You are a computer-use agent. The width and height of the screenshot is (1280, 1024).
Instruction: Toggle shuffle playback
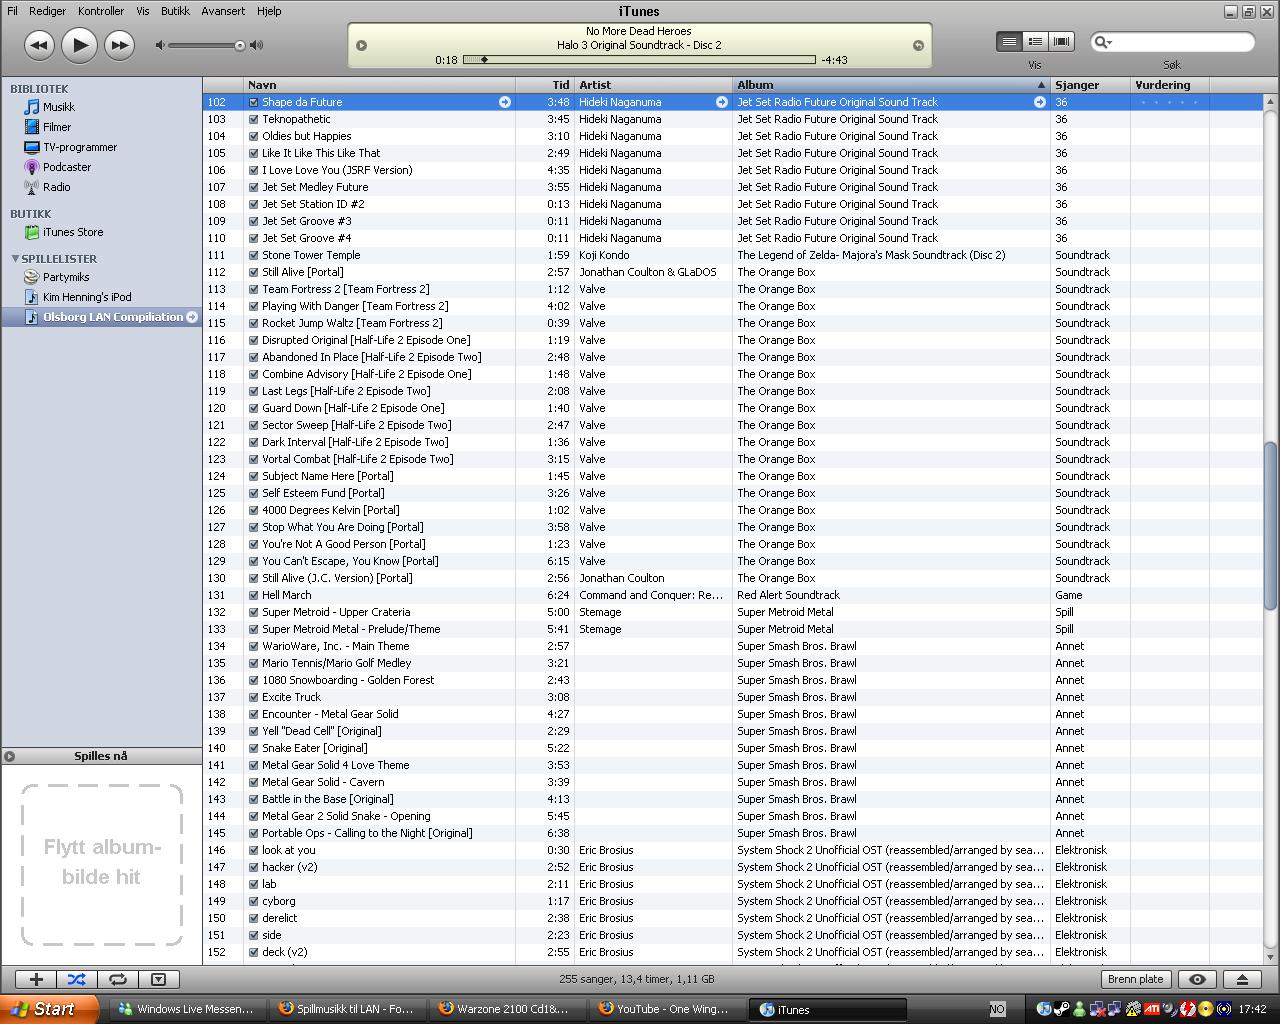[x=77, y=979]
